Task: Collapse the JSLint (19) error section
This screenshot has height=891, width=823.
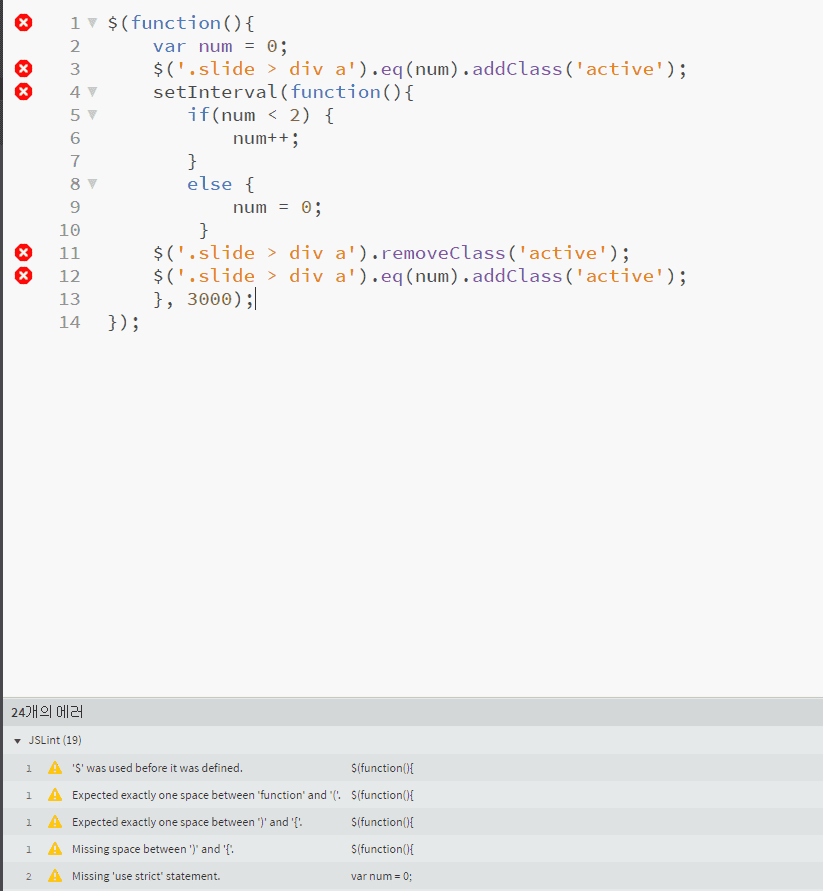Action: pos(17,740)
